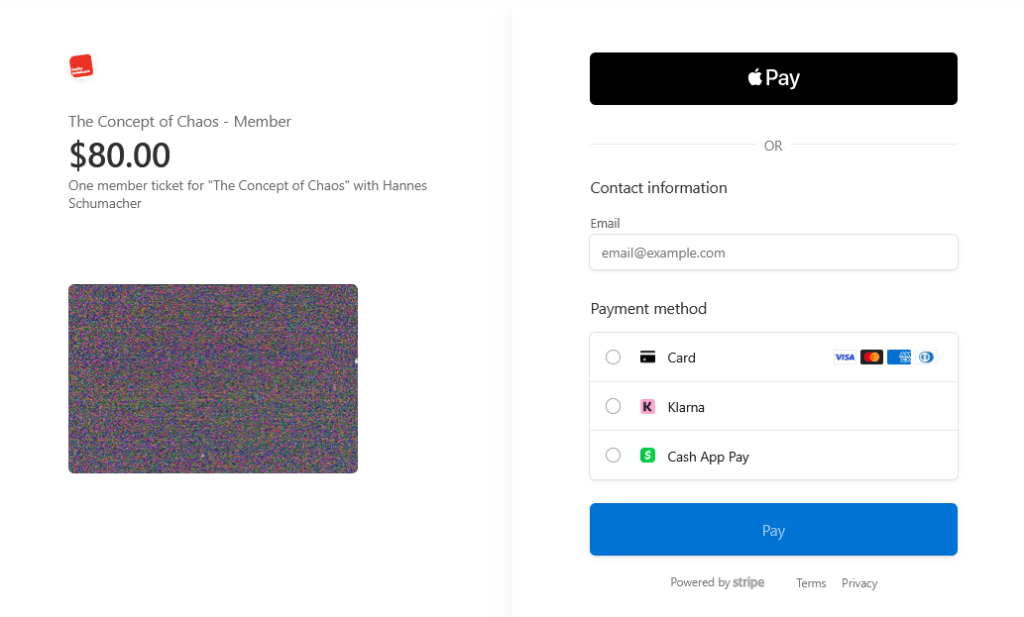Image resolution: width=1024 pixels, height=617 pixels.
Task: Click the Mastercard brand icon
Action: (x=872, y=357)
